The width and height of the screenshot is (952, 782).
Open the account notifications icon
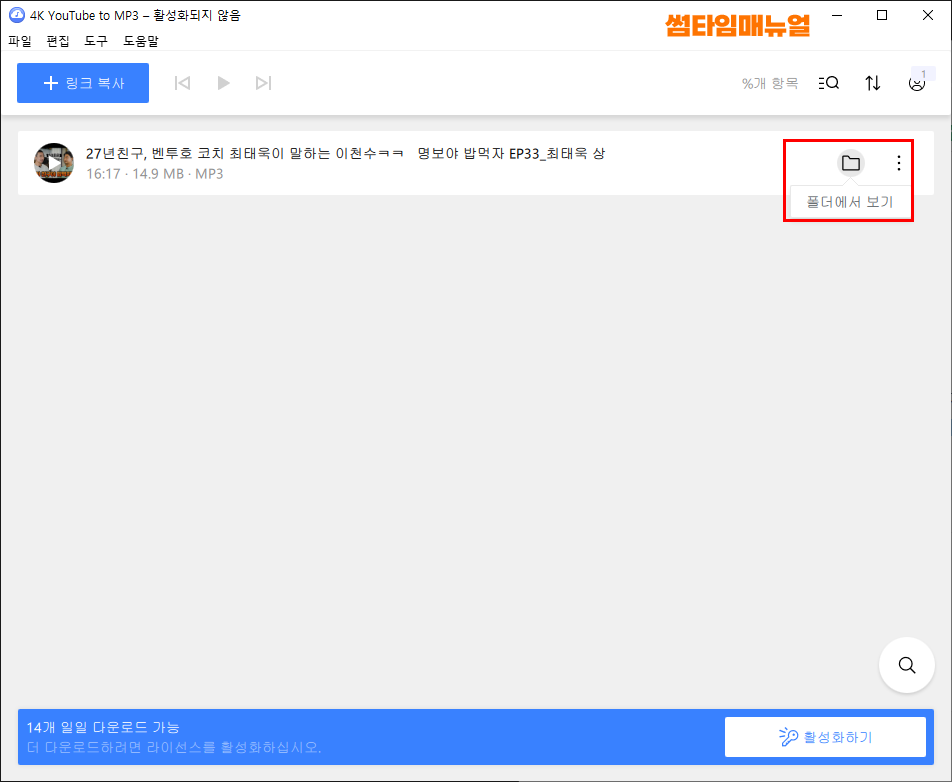(x=917, y=83)
